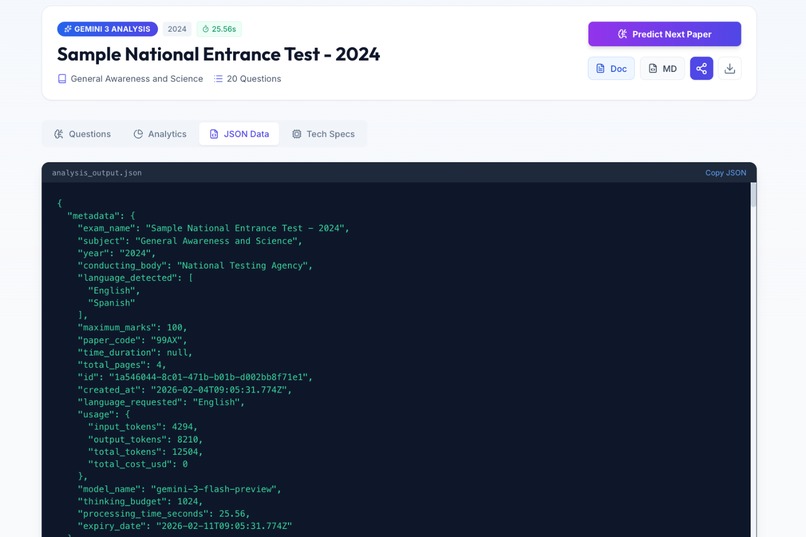Click the analysis_output.json file name
Screen dimensions: 806x537
pyautogui.click(x=97, y=173)
